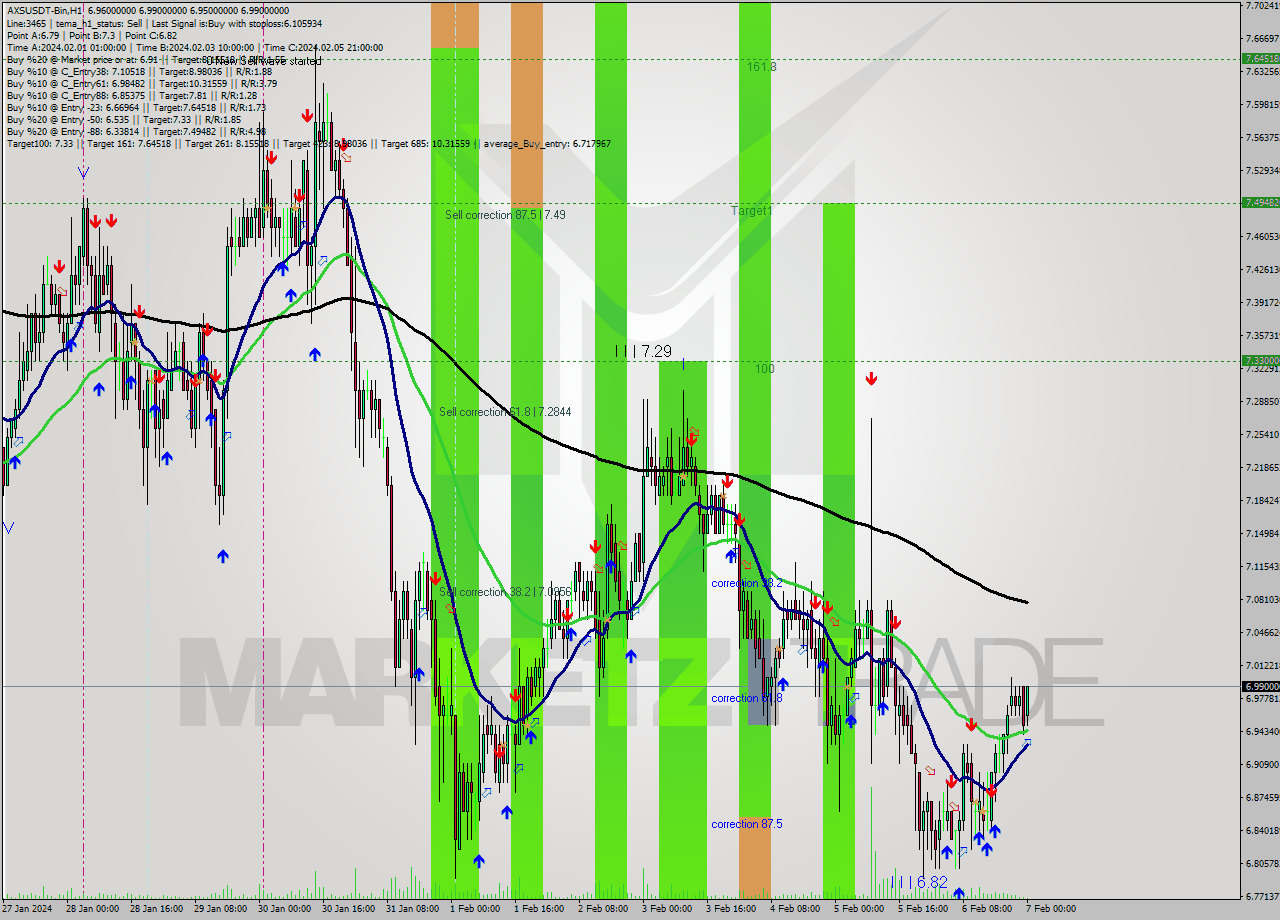Click the green 7.49482 price tag
This screenshot has width=1280, height=920.
(x=1260, y=202)
